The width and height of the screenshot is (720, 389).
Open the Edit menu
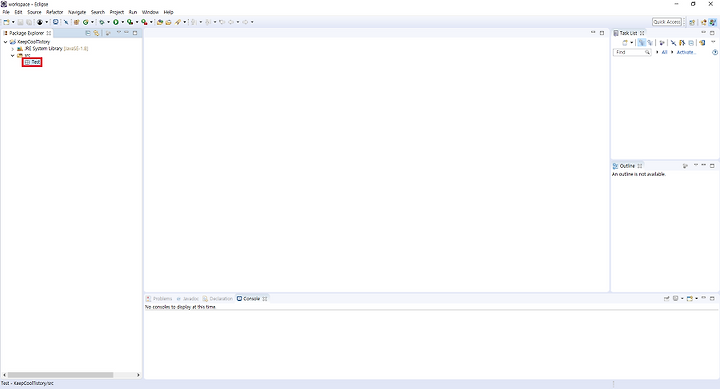pos(18,12)
